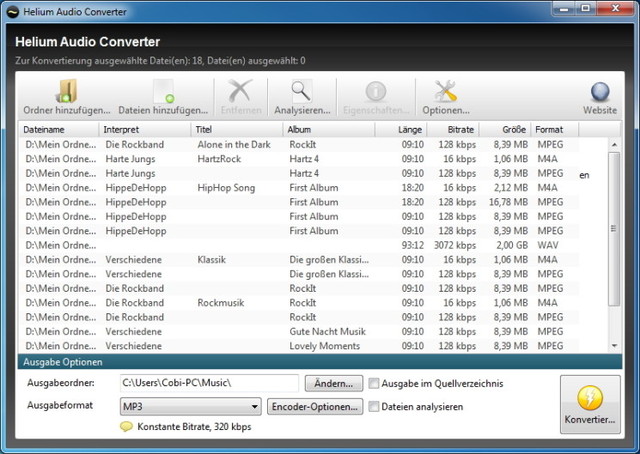Sort by the Länge column header

click(x=401, y=129)
